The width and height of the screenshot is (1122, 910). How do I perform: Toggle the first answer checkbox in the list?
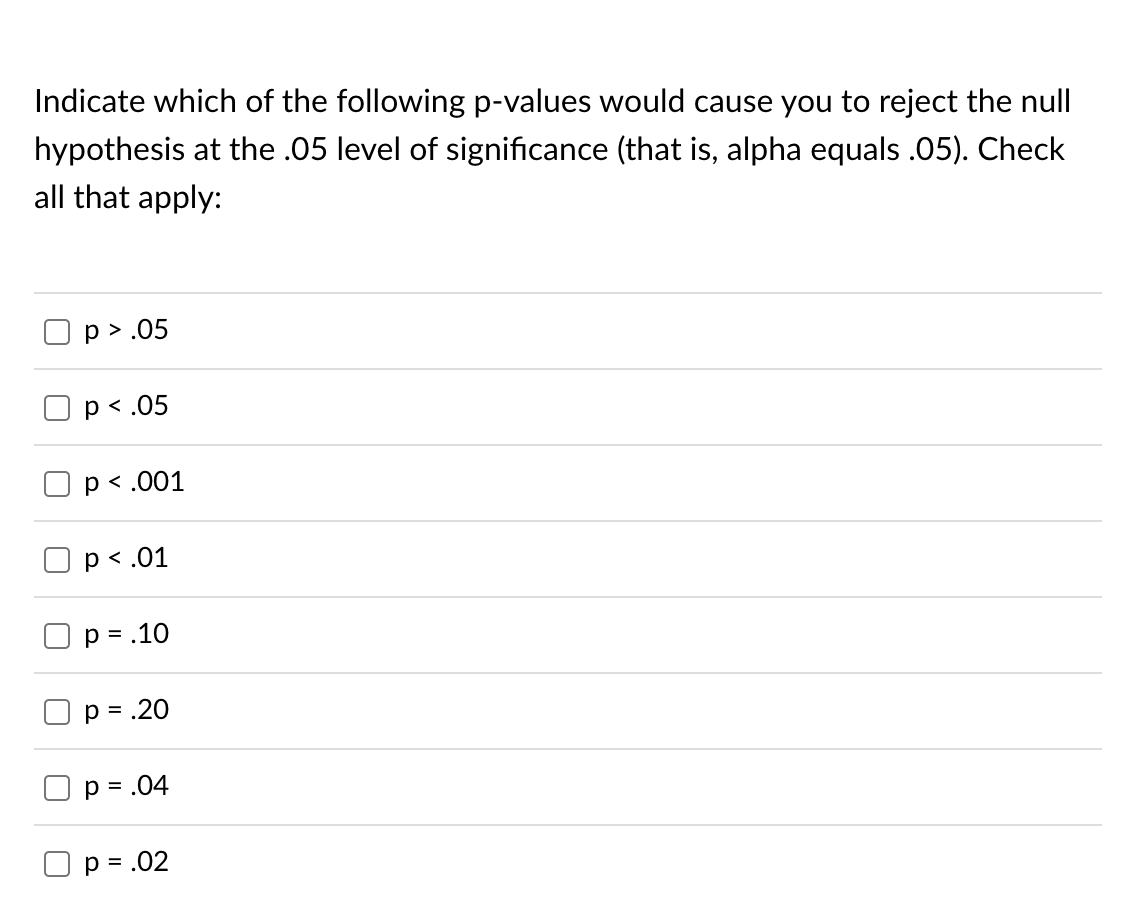click(x=56, y=331)
